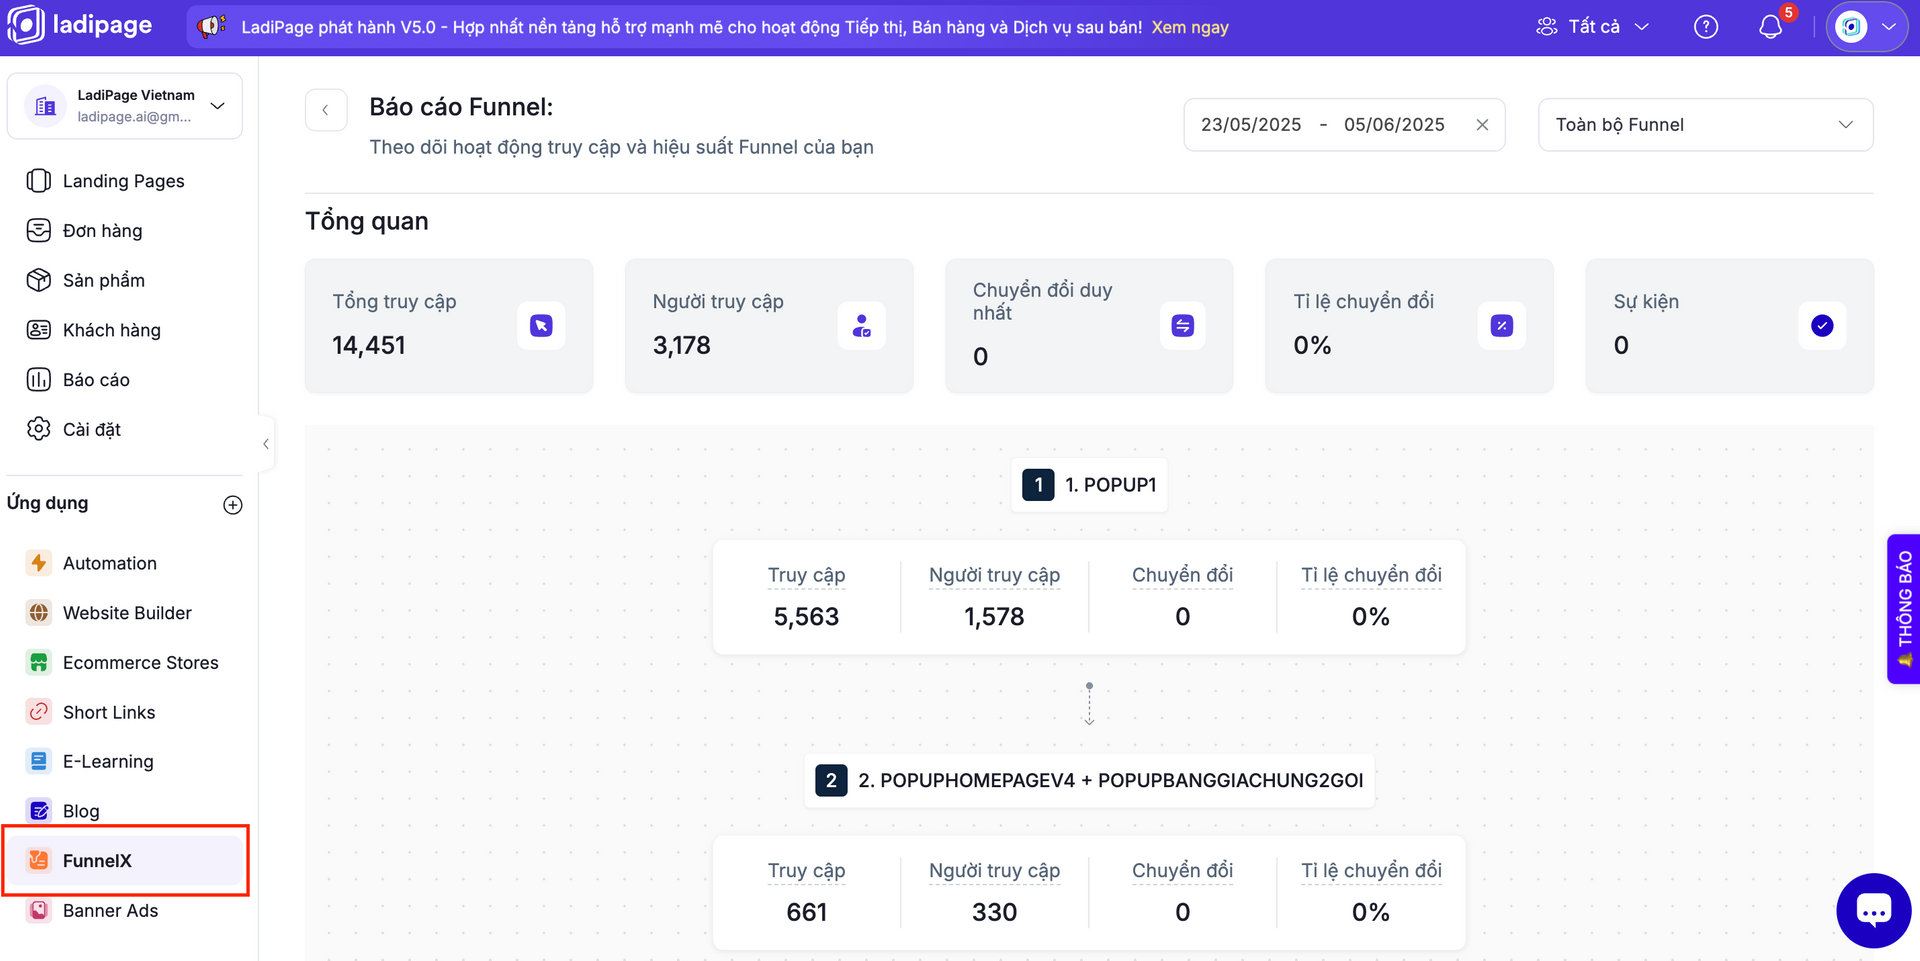Screen dimensions: 1920x961
Task: Click the Xem ngay announcement link
Action: click(1190, 27)
